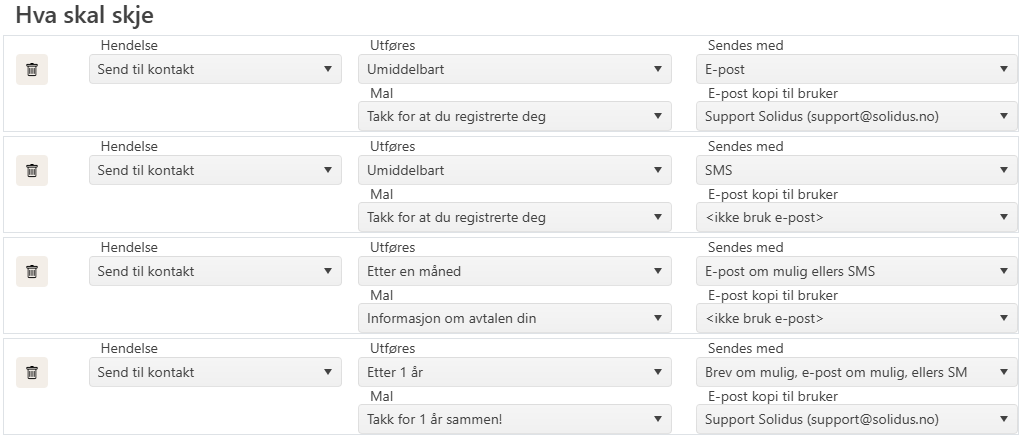
Task: Open Hendelse dropdown in the 'Etter 1 år' row
Action: click(215, 372)
